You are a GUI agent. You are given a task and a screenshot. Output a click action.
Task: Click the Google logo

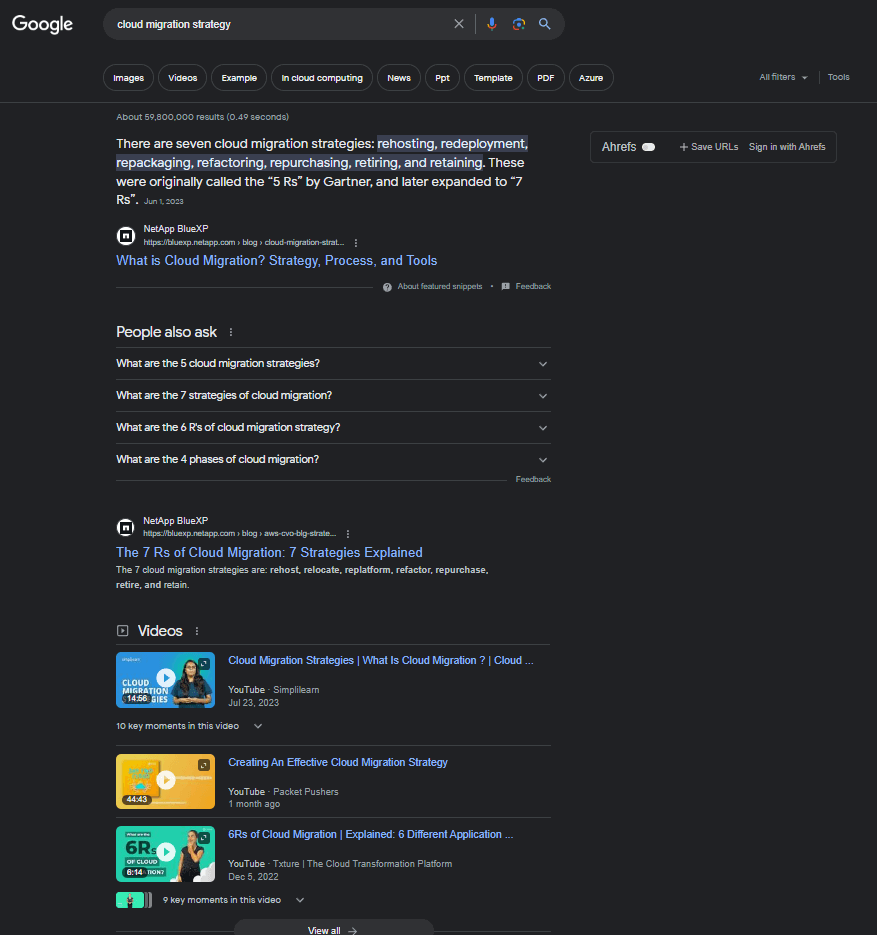(x=42, y=24)
